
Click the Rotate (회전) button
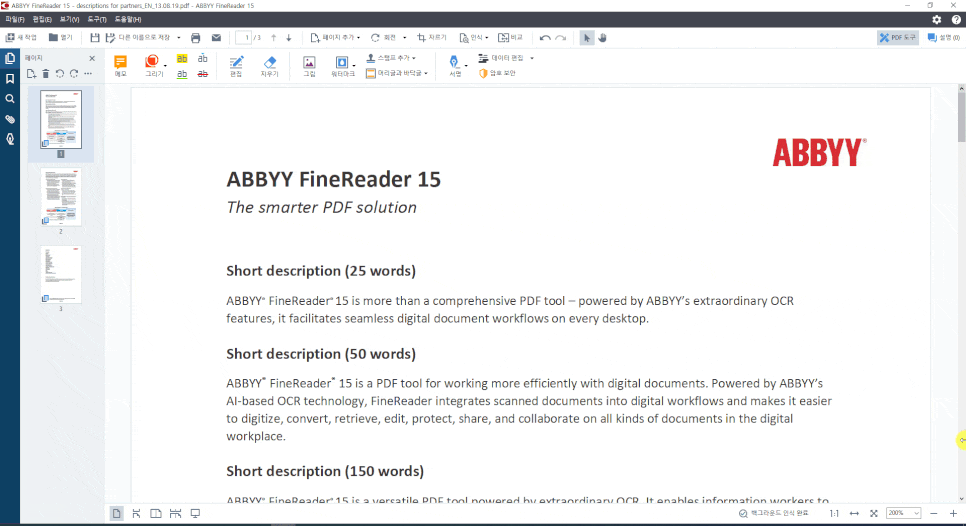pyautogui.click(x=383, y=38)
